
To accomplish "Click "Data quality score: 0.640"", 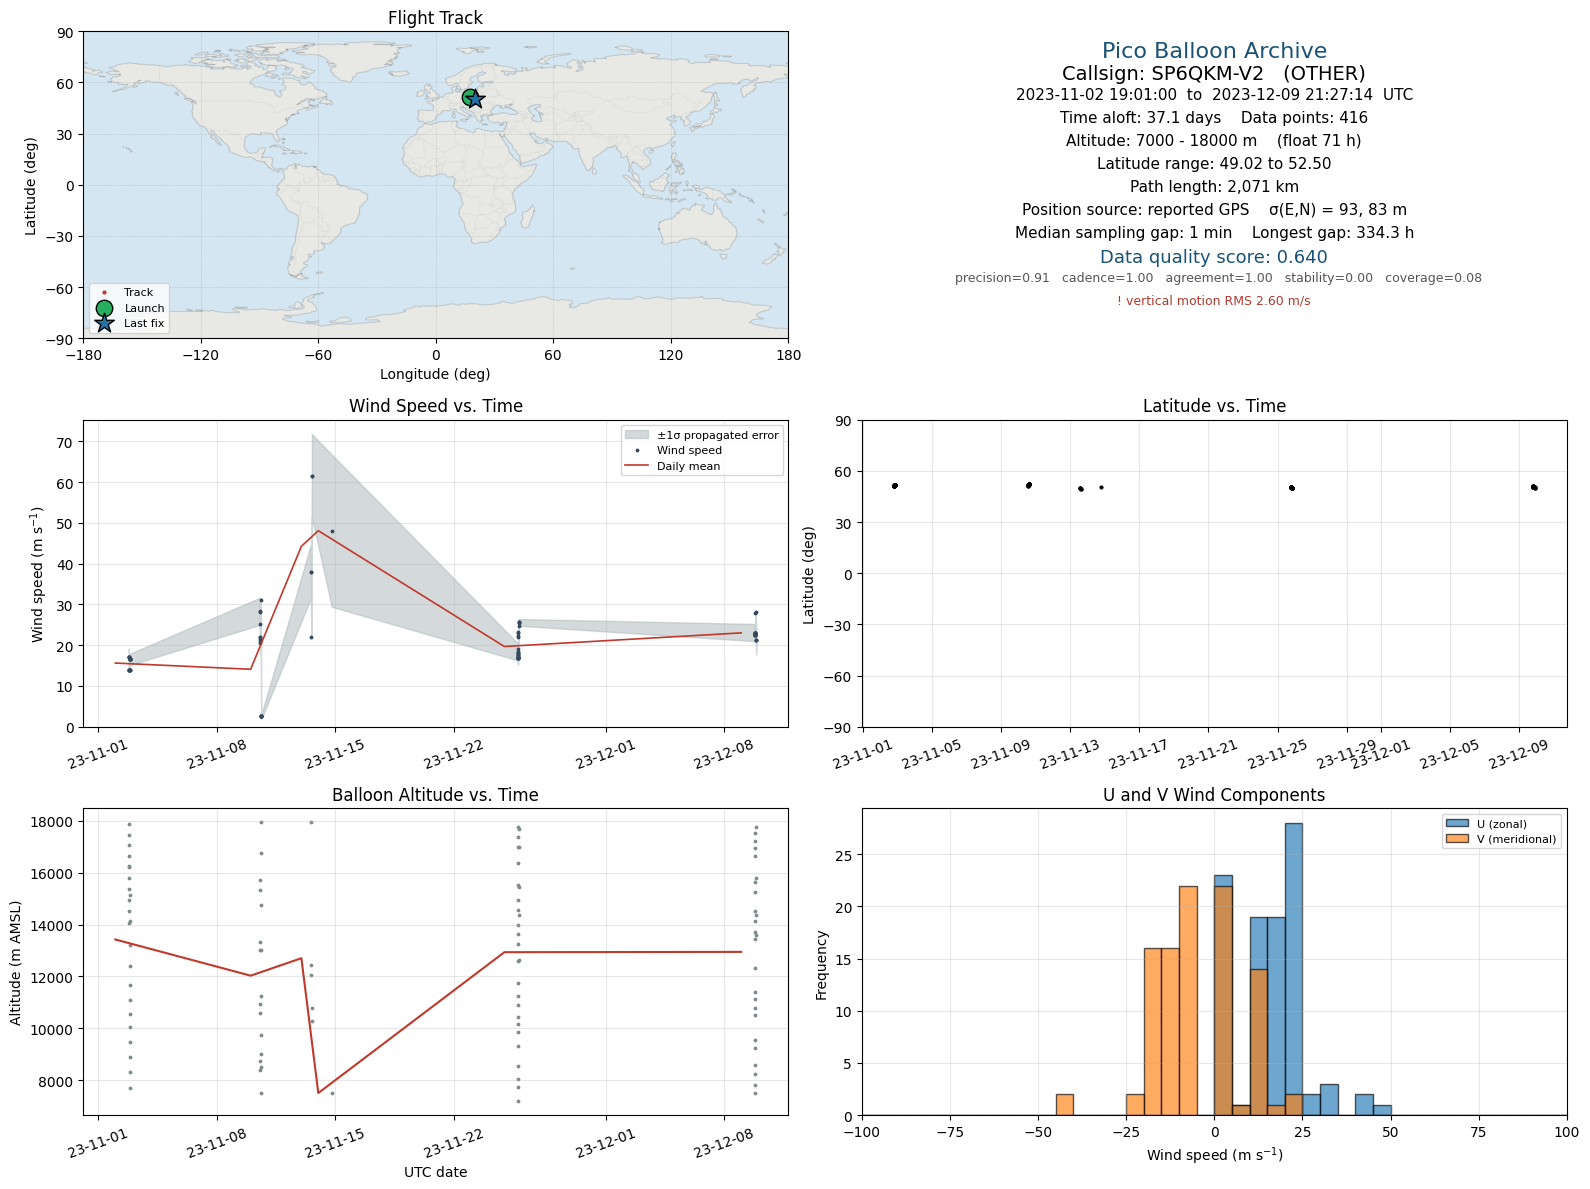I will (x=1214, y=257).
